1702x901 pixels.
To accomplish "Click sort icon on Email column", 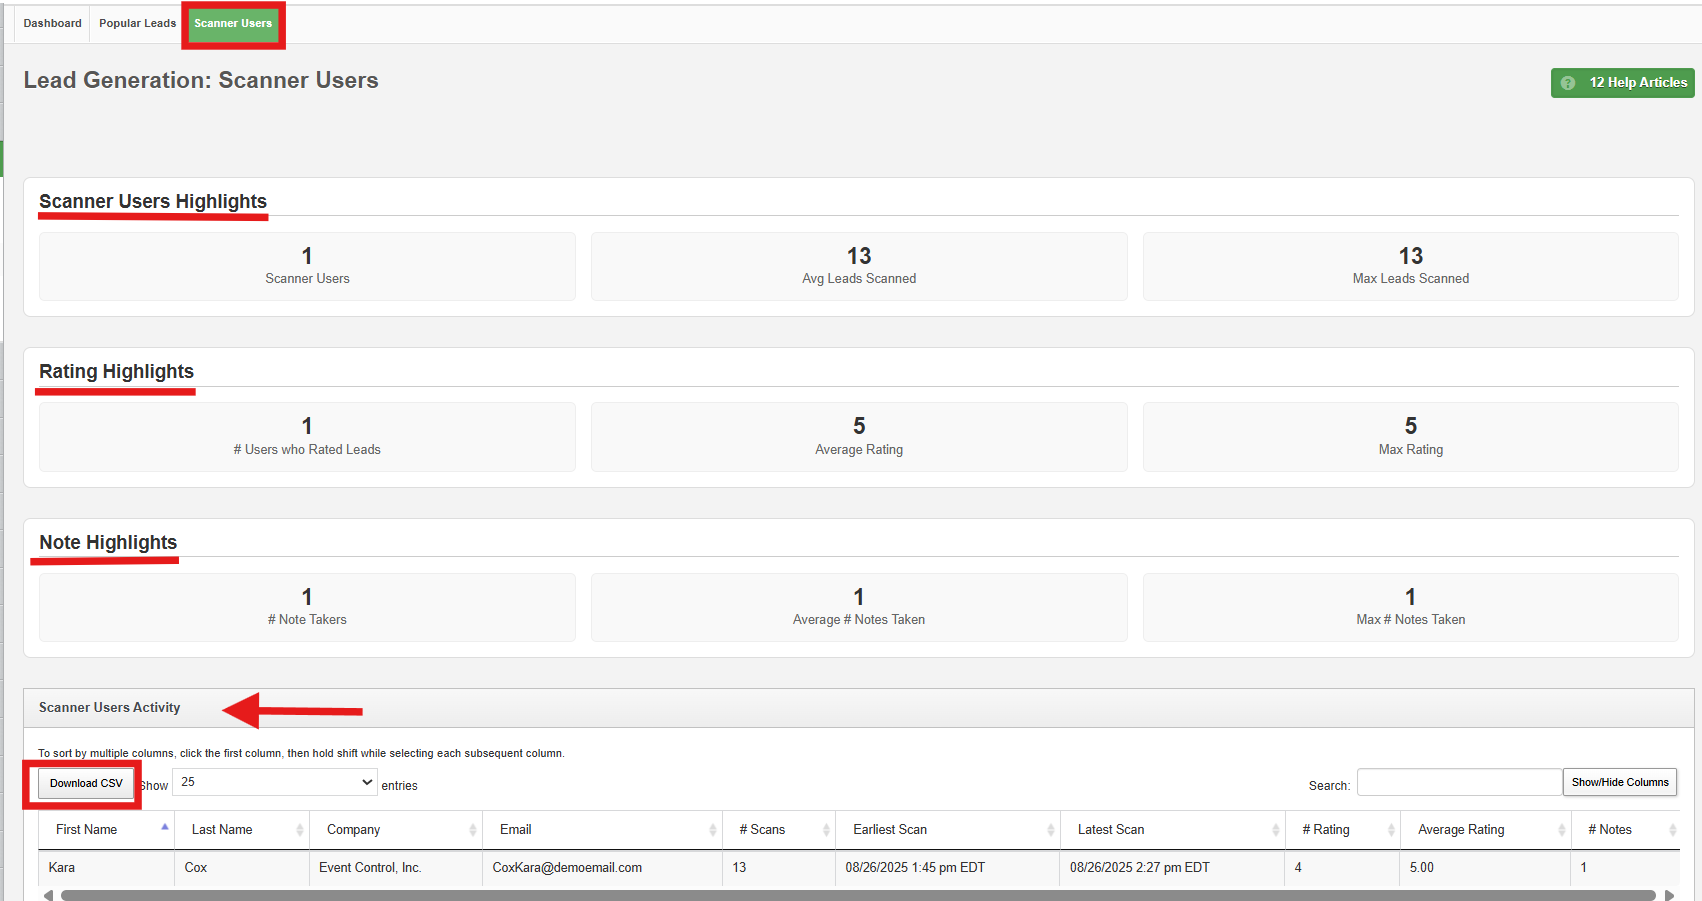I will (x=712, y=830).
